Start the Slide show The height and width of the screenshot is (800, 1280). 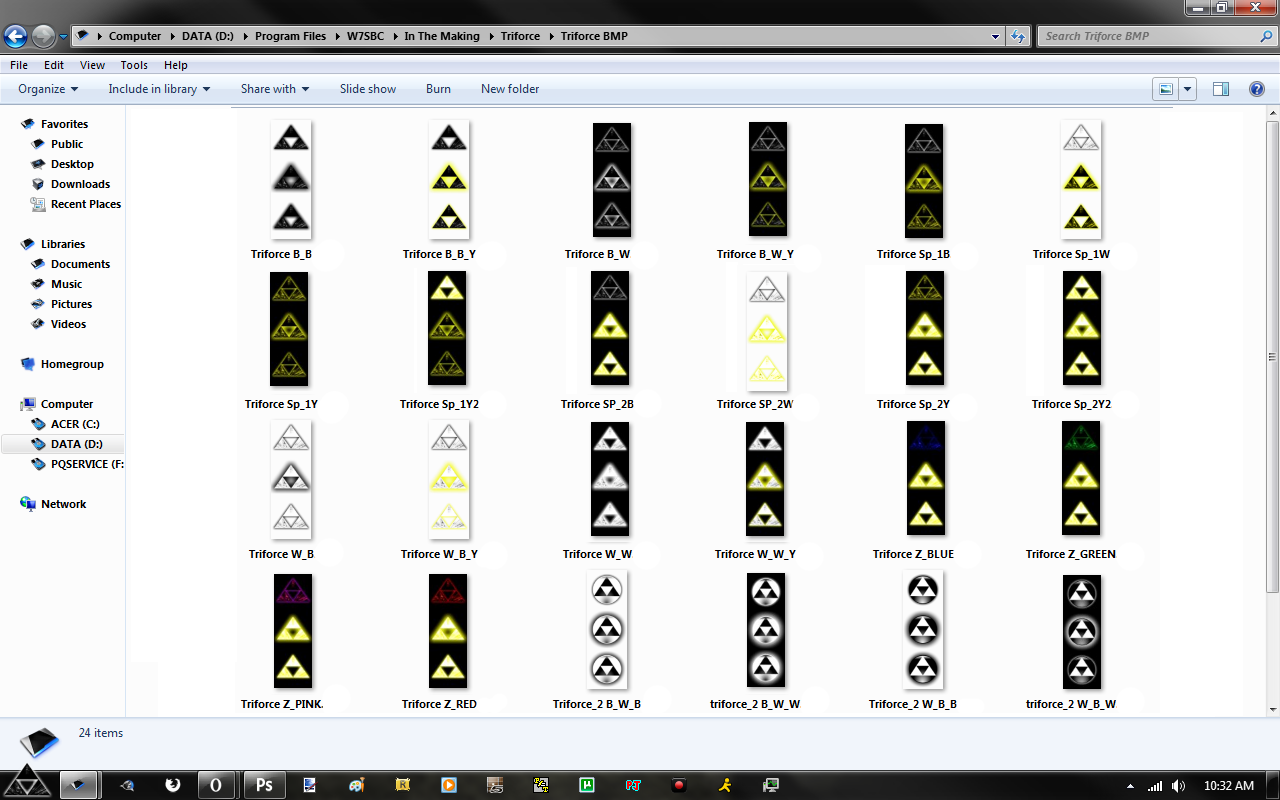(x=367, y=88)
